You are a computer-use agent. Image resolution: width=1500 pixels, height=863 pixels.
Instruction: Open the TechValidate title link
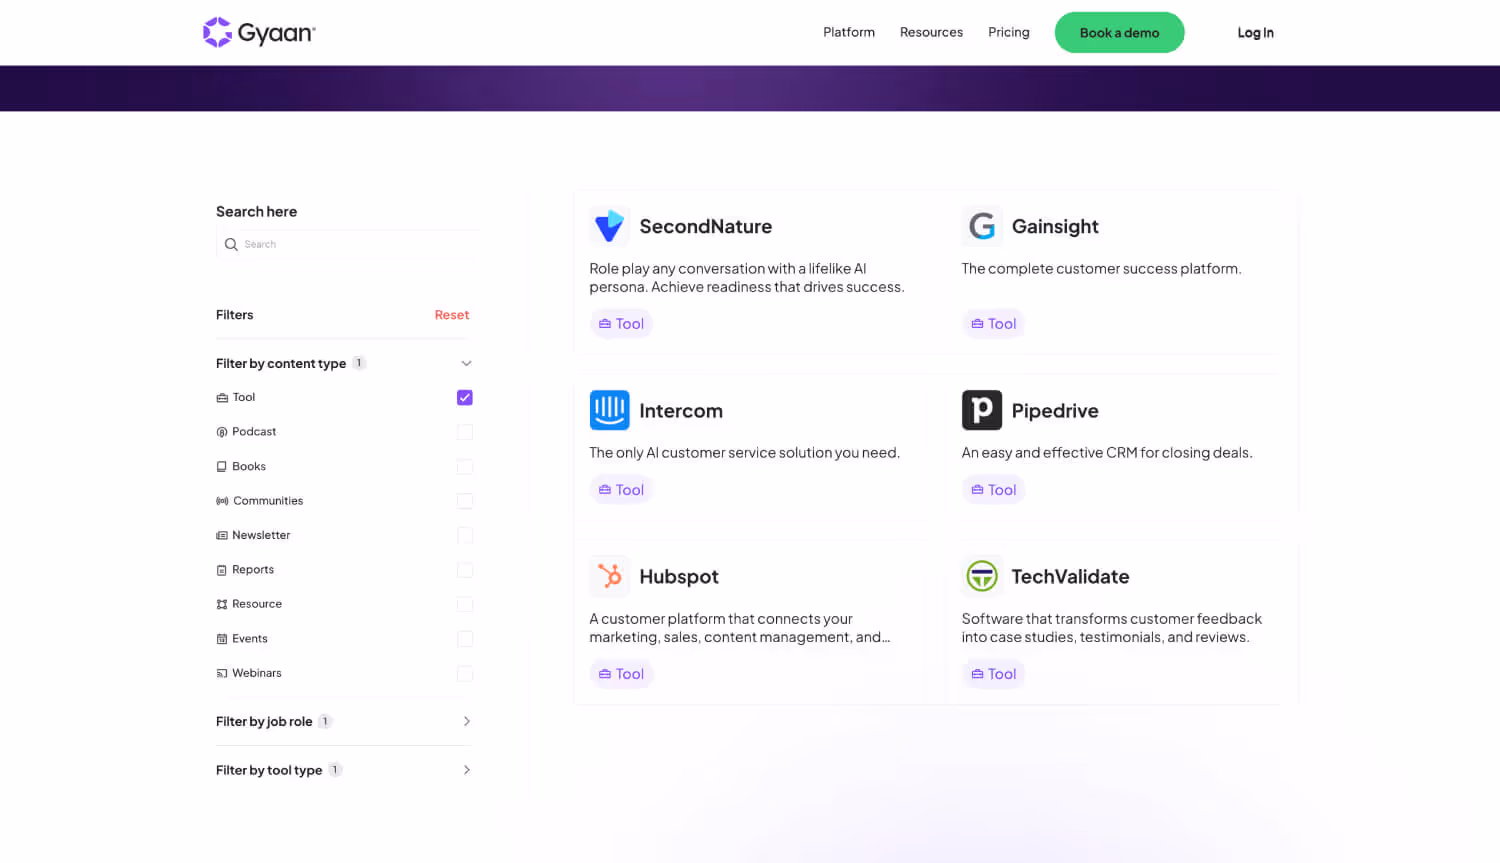tap(1070, 576)
